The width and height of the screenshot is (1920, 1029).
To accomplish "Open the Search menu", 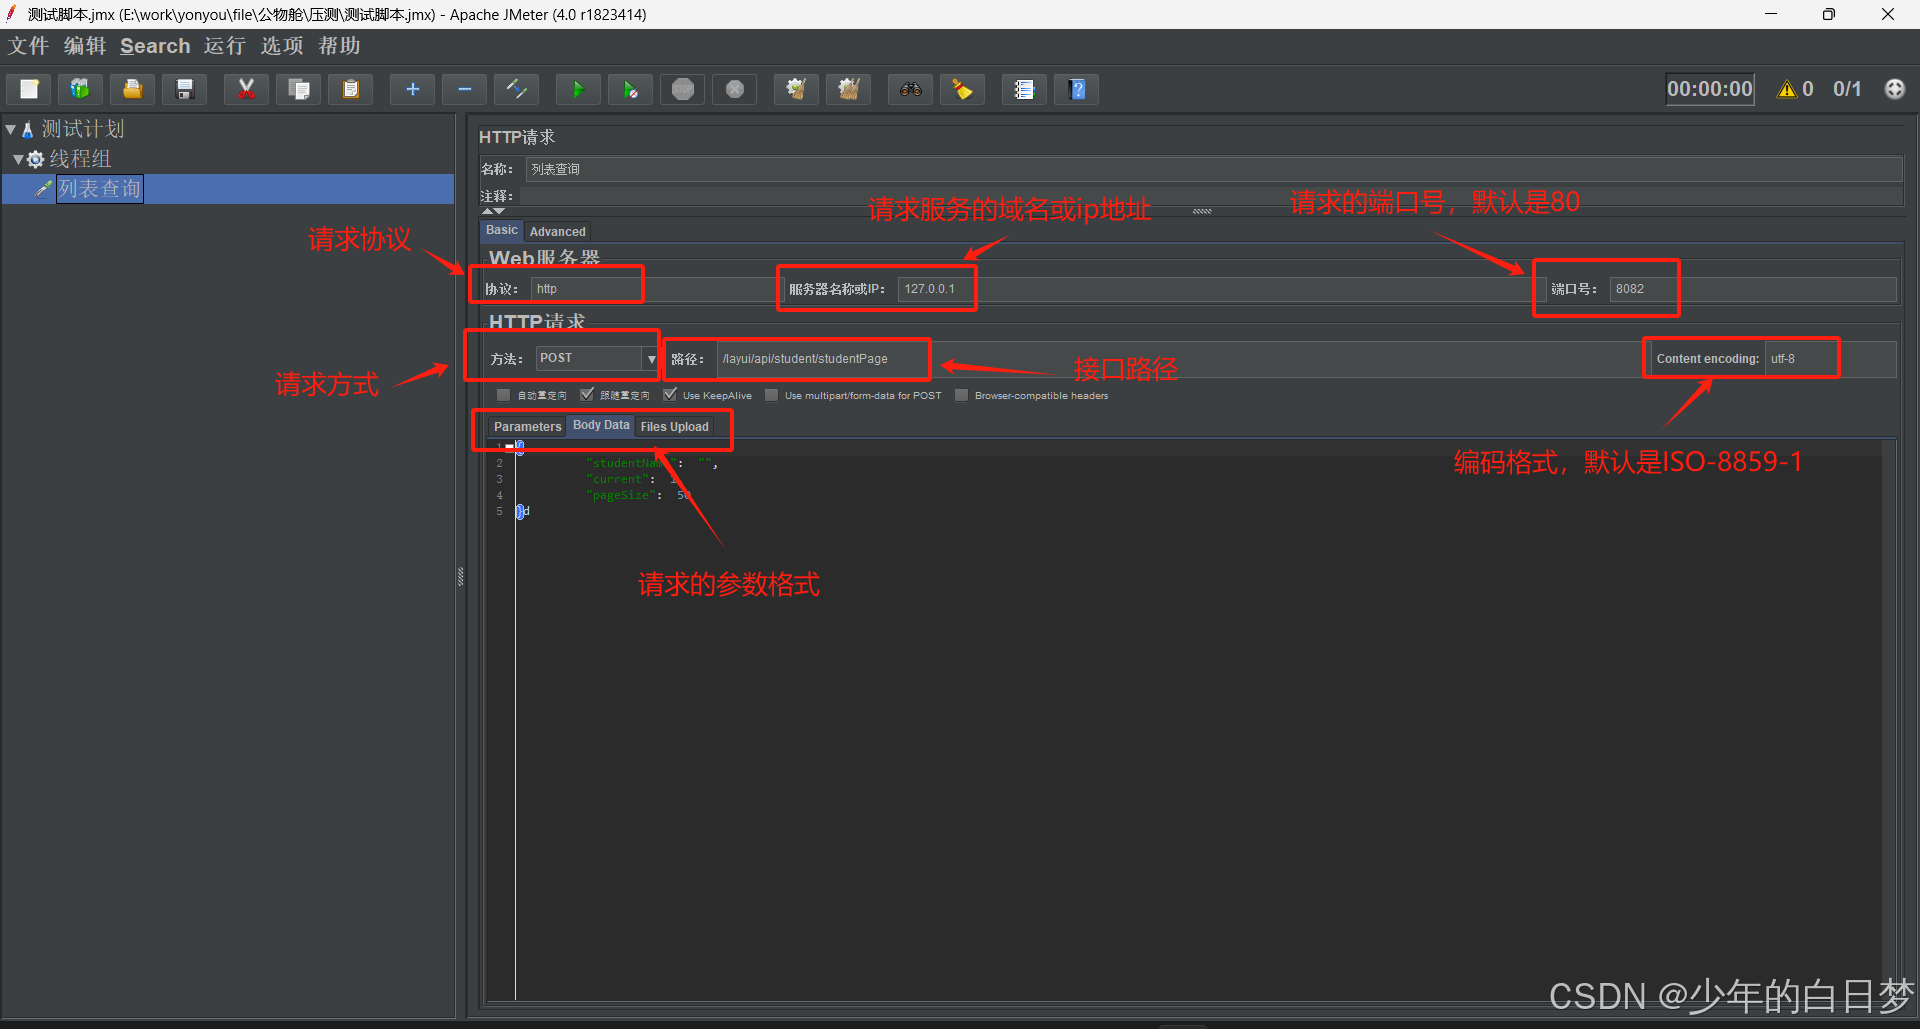I will (x=155, y=46).
